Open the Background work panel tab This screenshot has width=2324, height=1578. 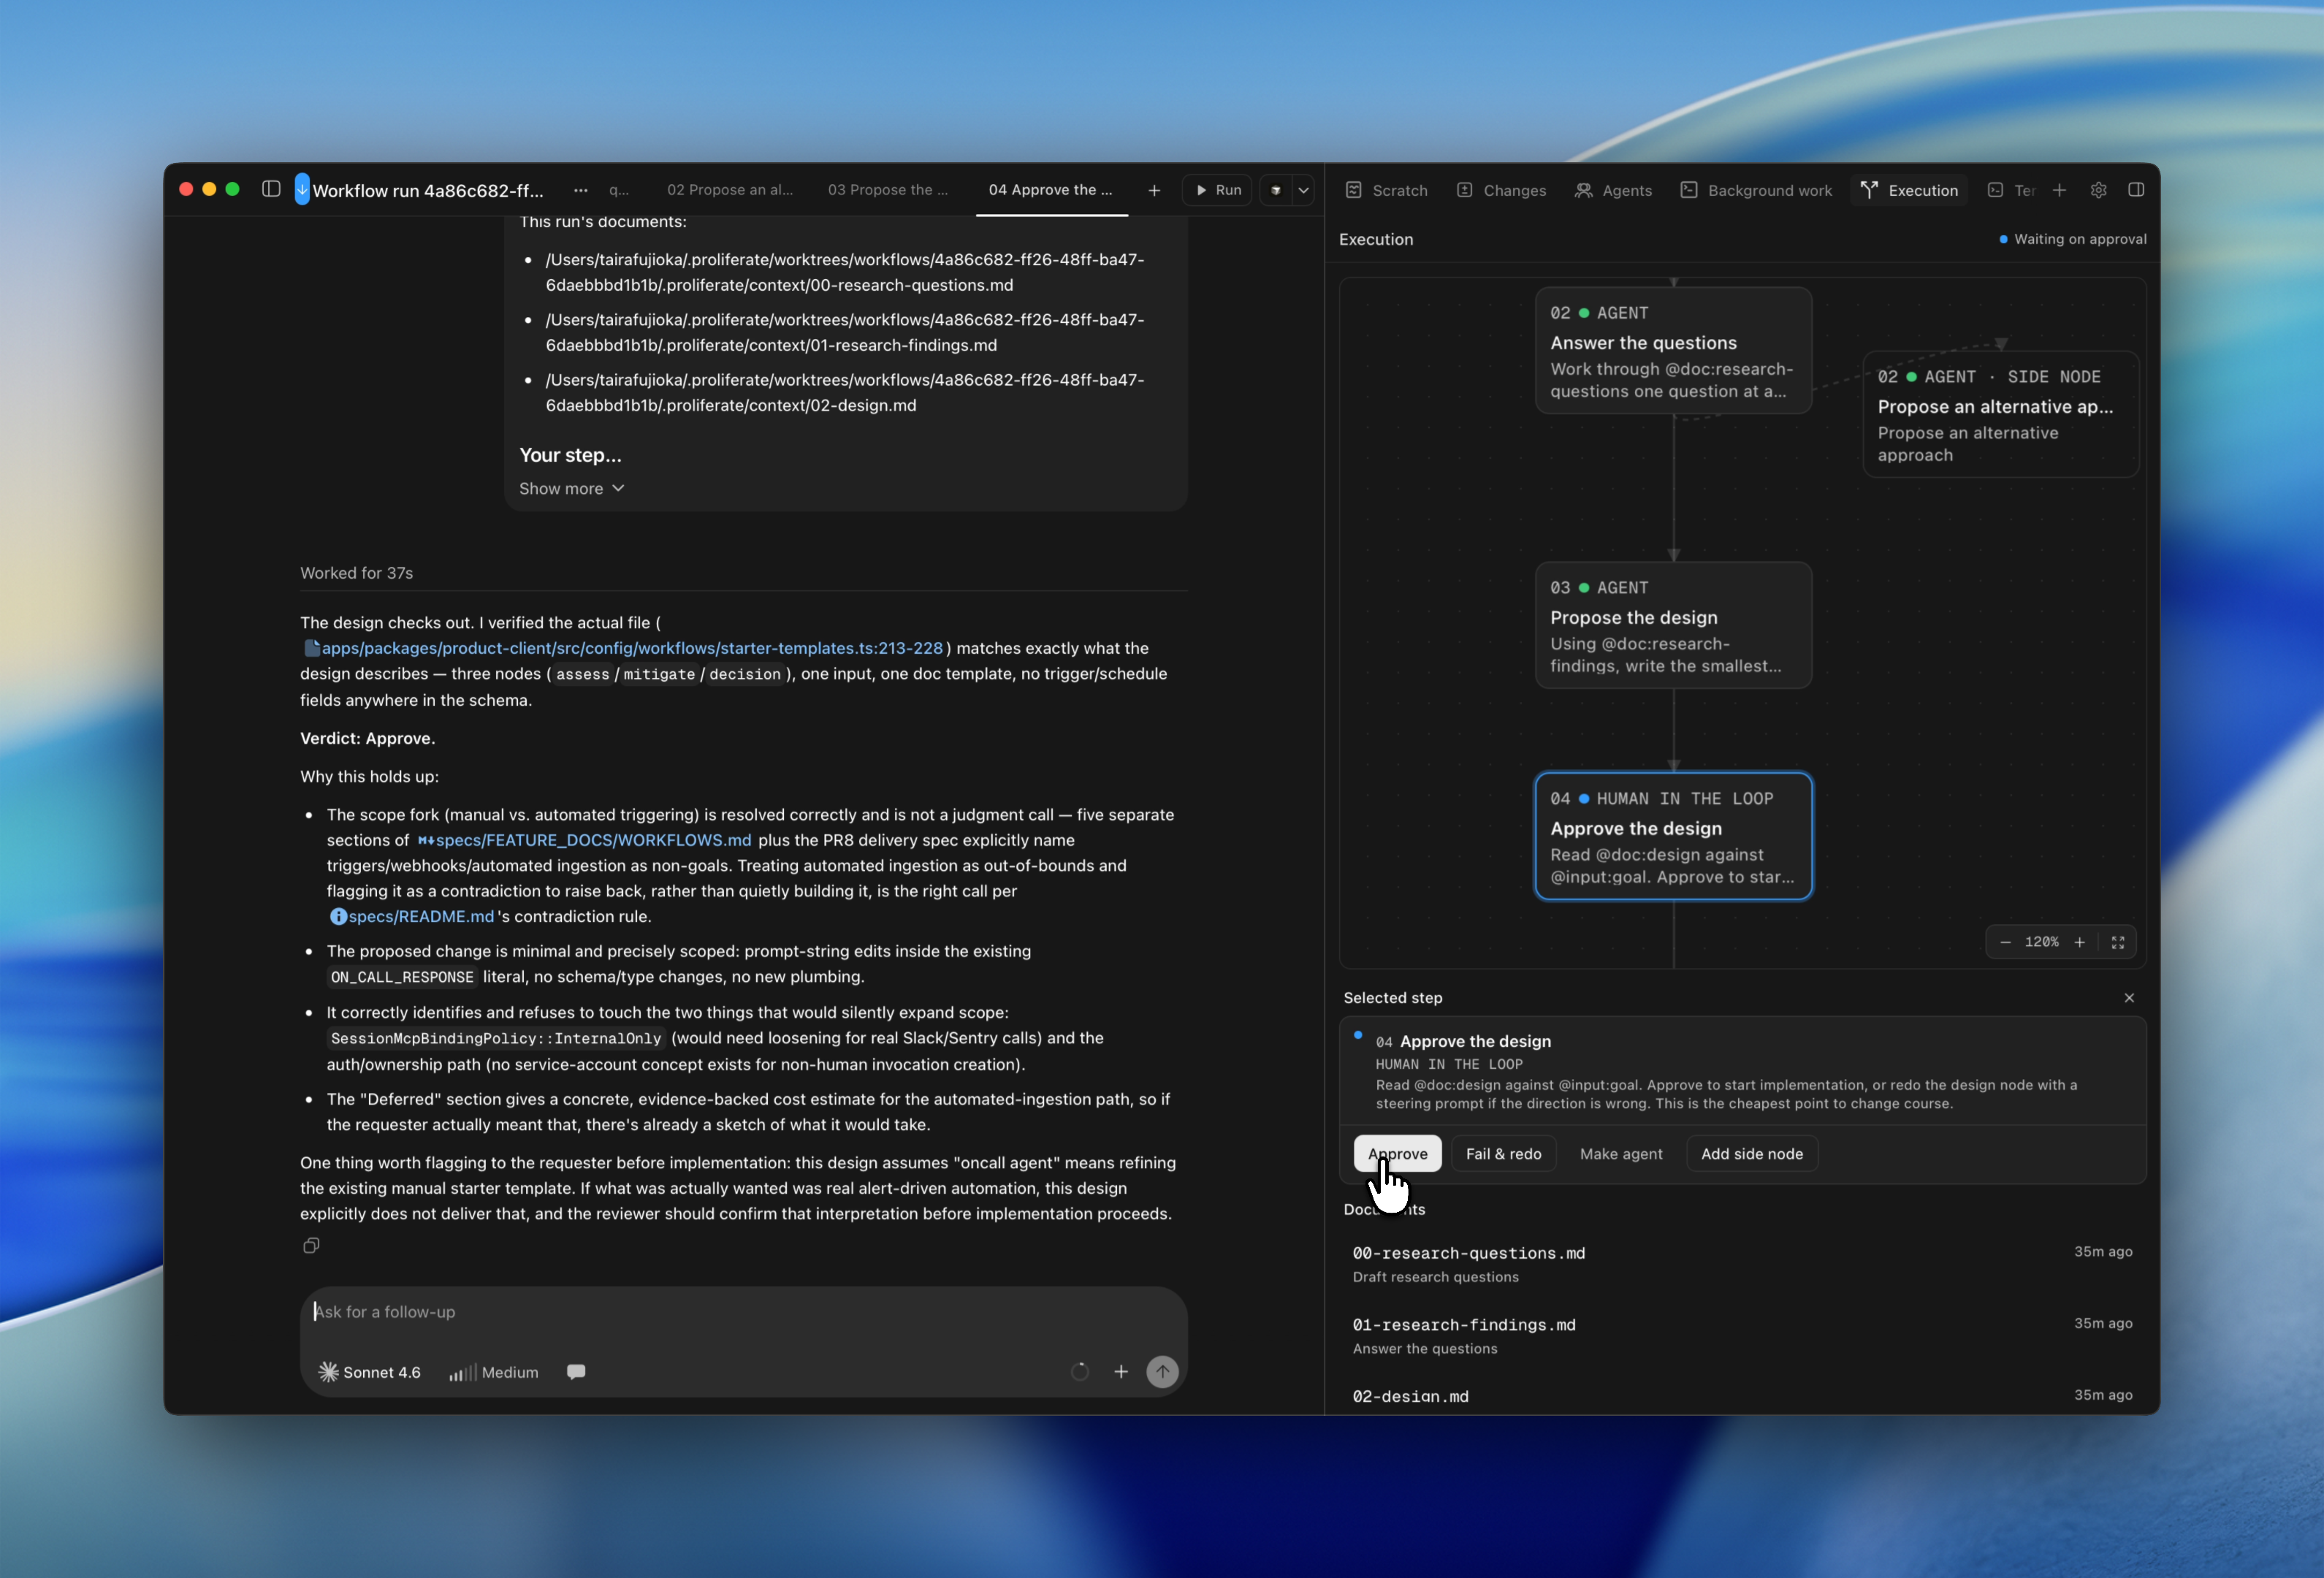coord(1756,190)
